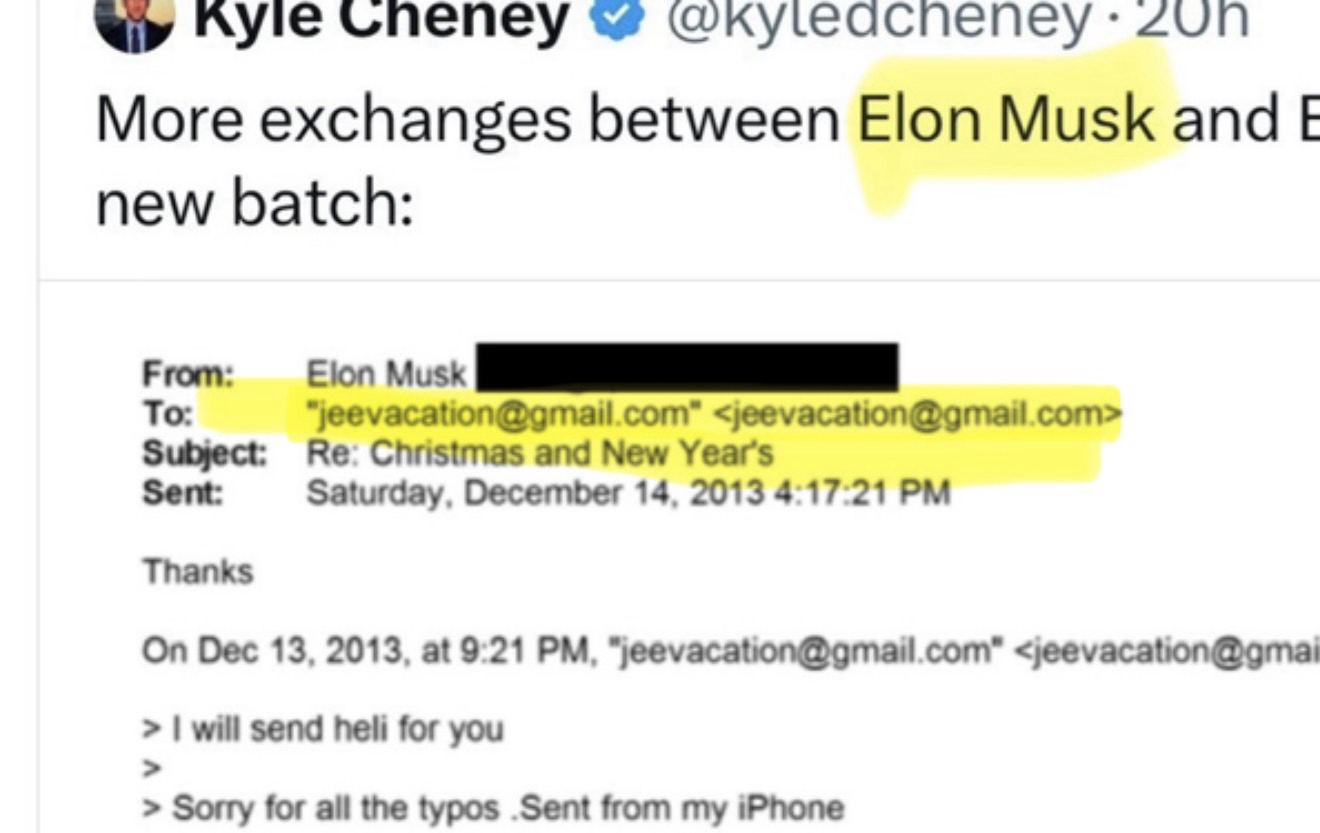1320x833 pixels.
Task: Click the black redaction bar
Action: point(686,367)
